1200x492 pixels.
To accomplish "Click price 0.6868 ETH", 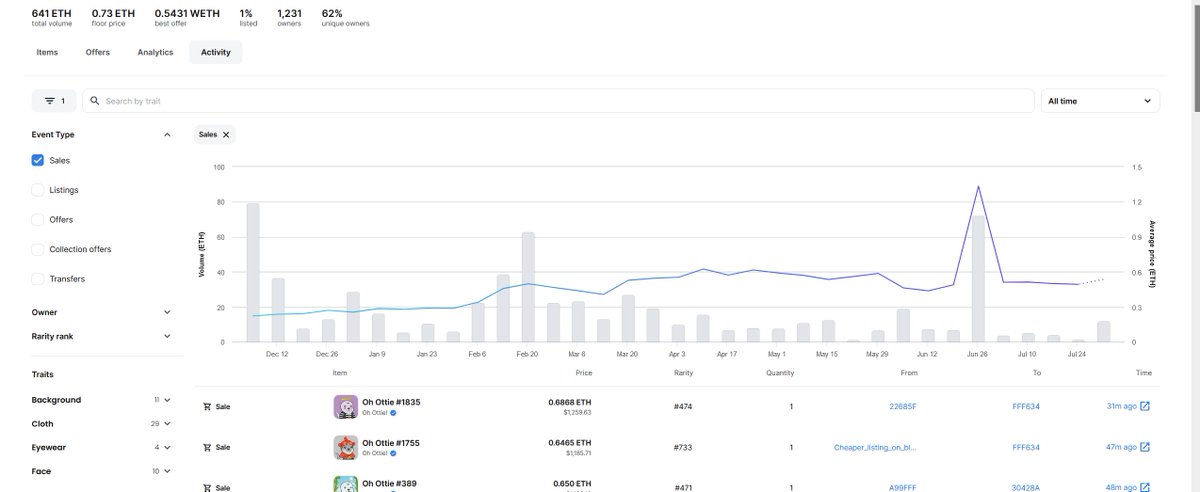I will (571, 401).
